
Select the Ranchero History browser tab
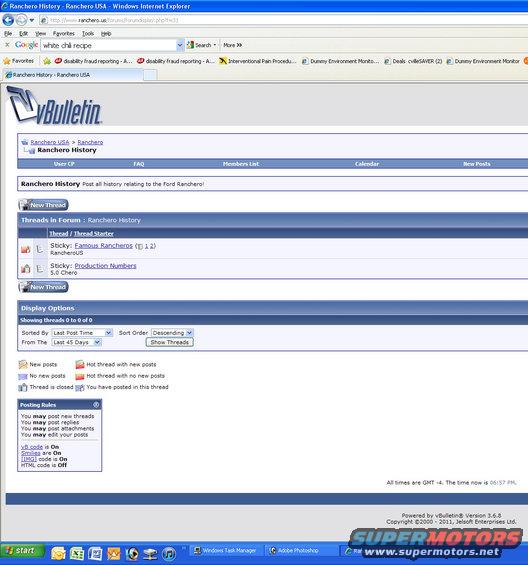pyautogui.click(x=72, y=75)
